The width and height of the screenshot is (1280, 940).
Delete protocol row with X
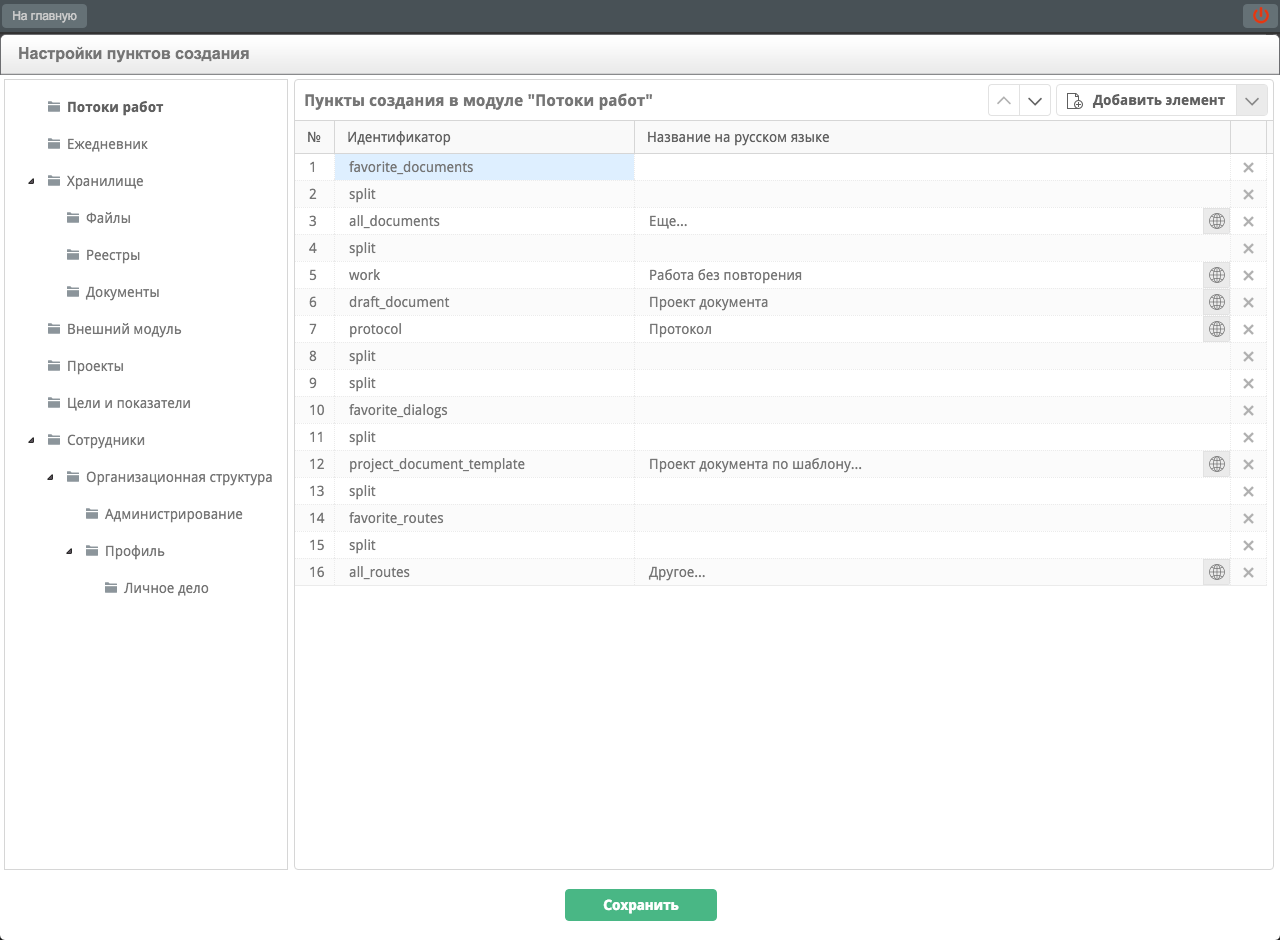(x=1248, y=330)
